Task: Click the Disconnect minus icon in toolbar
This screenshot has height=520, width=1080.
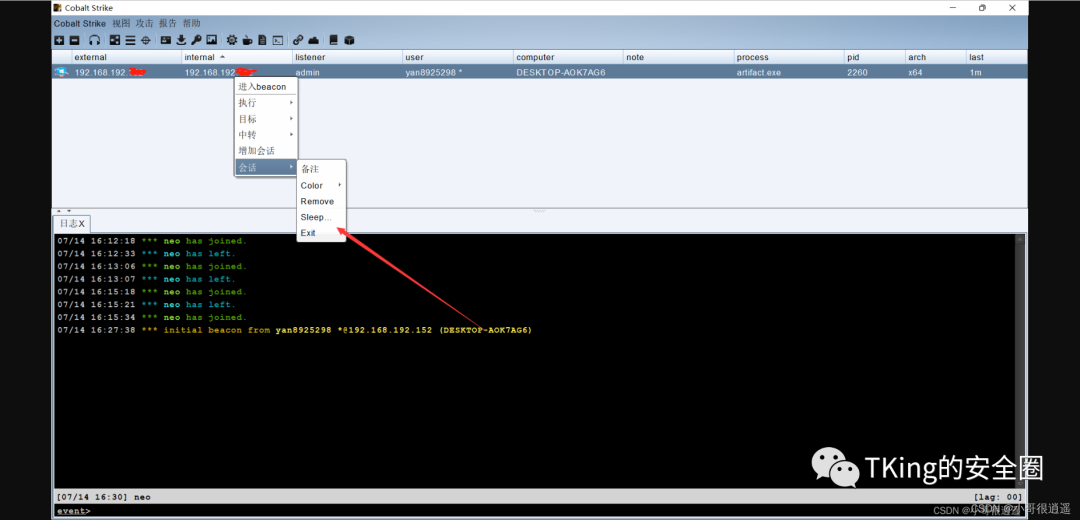Action: coord(74,41)
